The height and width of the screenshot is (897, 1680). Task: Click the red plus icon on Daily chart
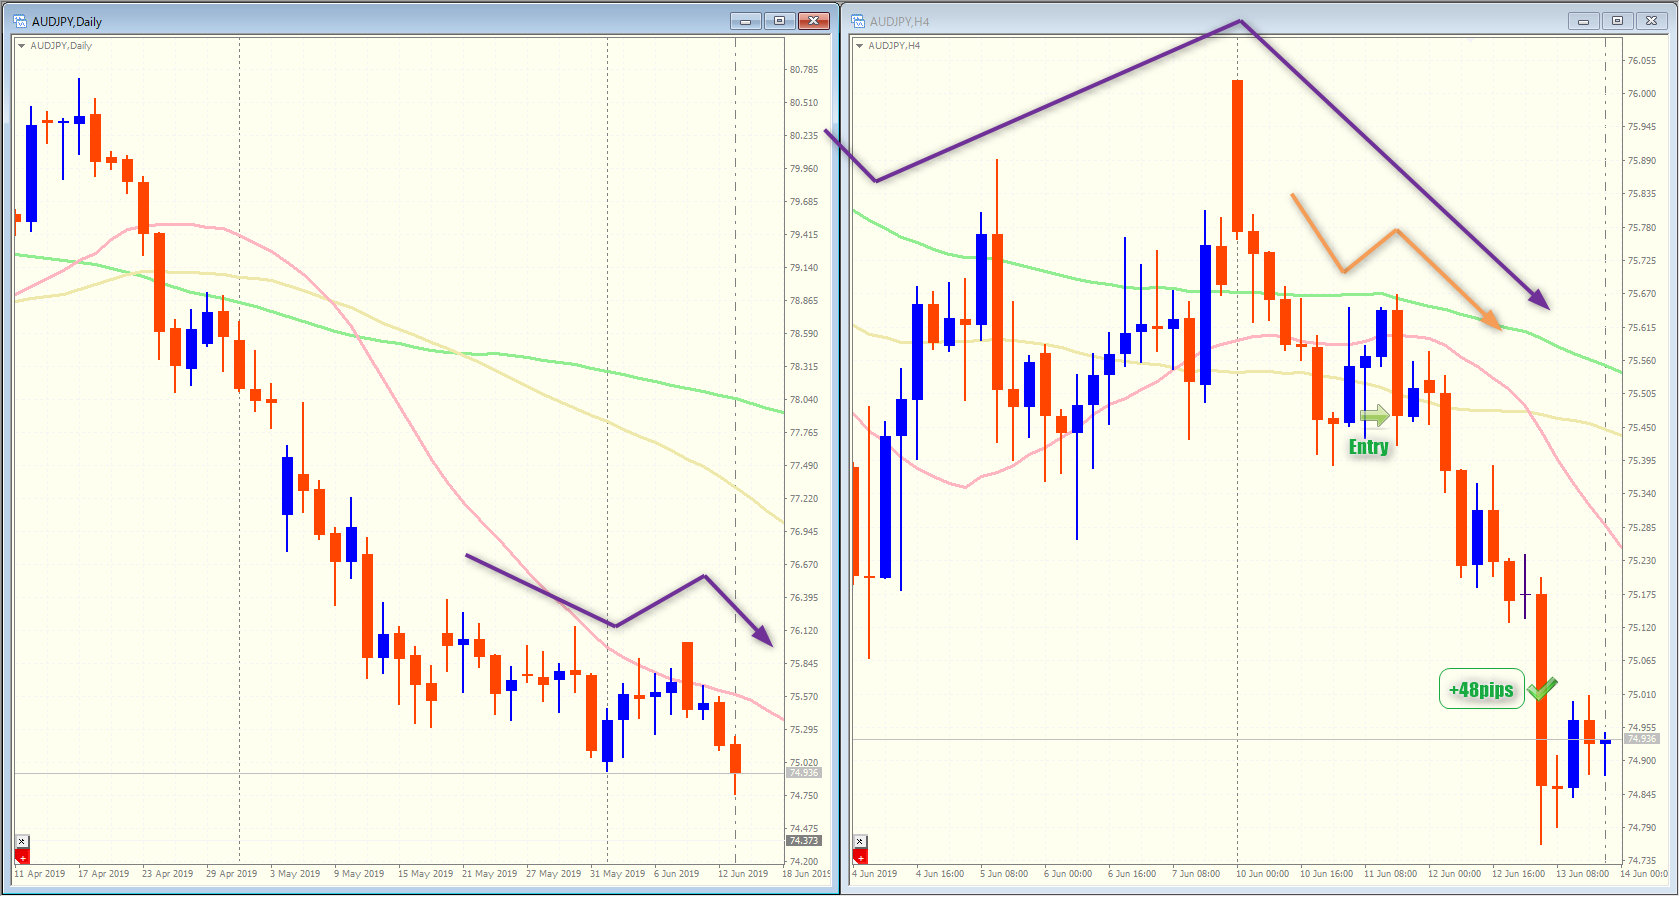coord(22,857)
